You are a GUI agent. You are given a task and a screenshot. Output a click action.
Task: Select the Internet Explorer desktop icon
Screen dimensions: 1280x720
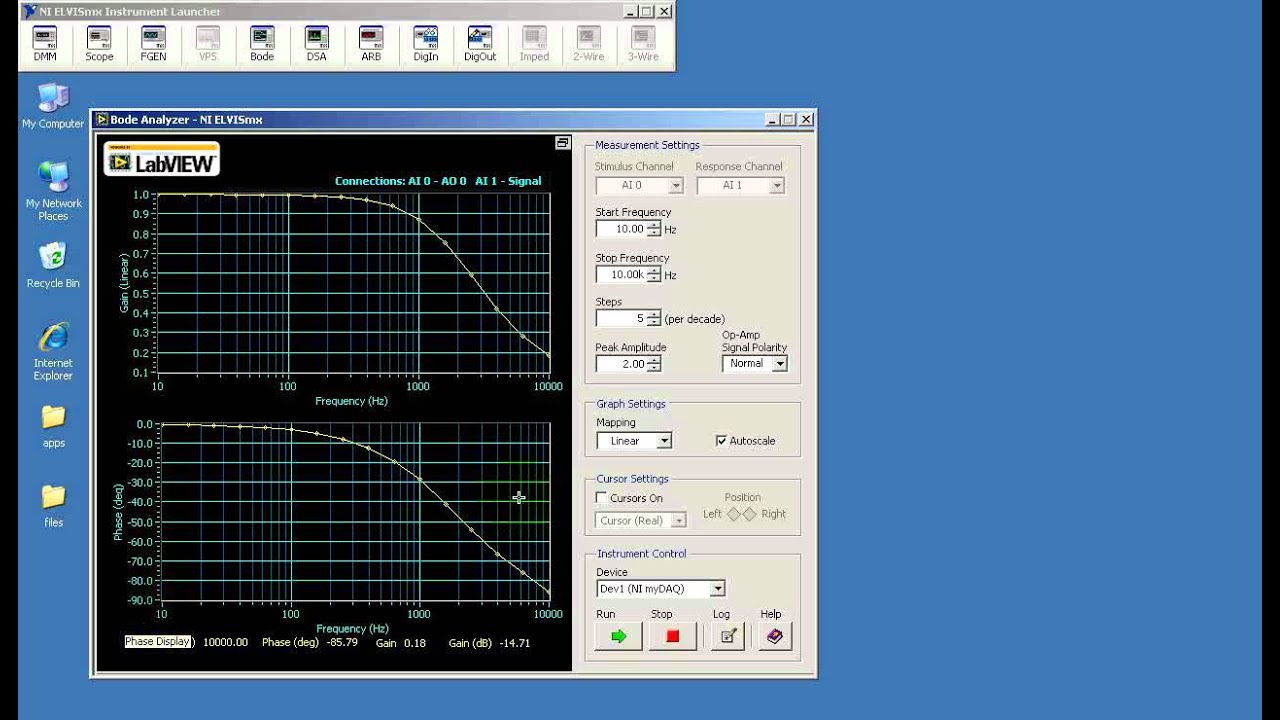coord(53,351)
